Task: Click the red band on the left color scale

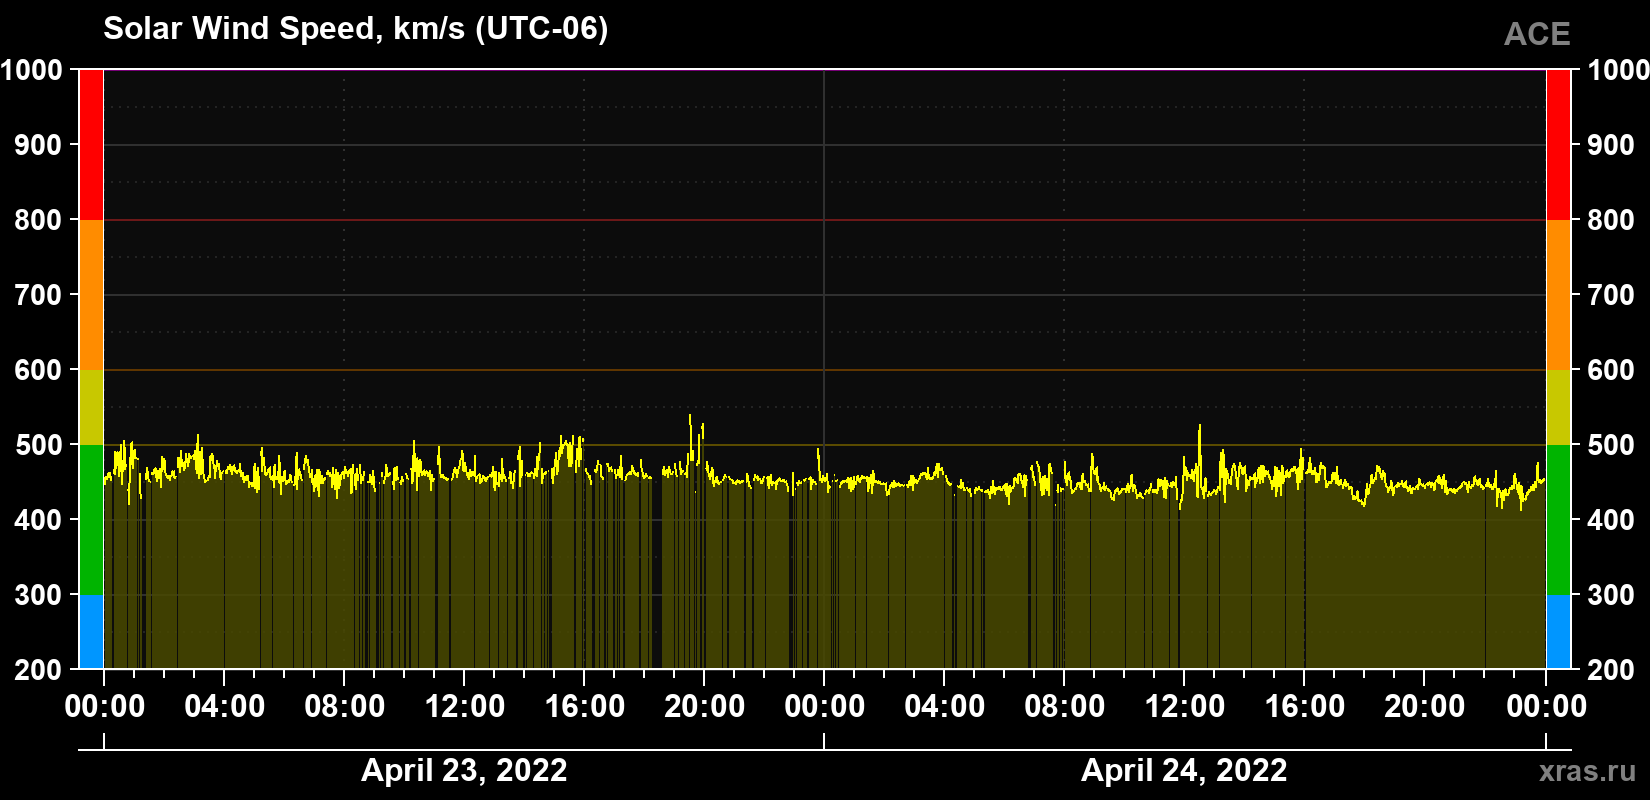Action: [x=91, y=145]
